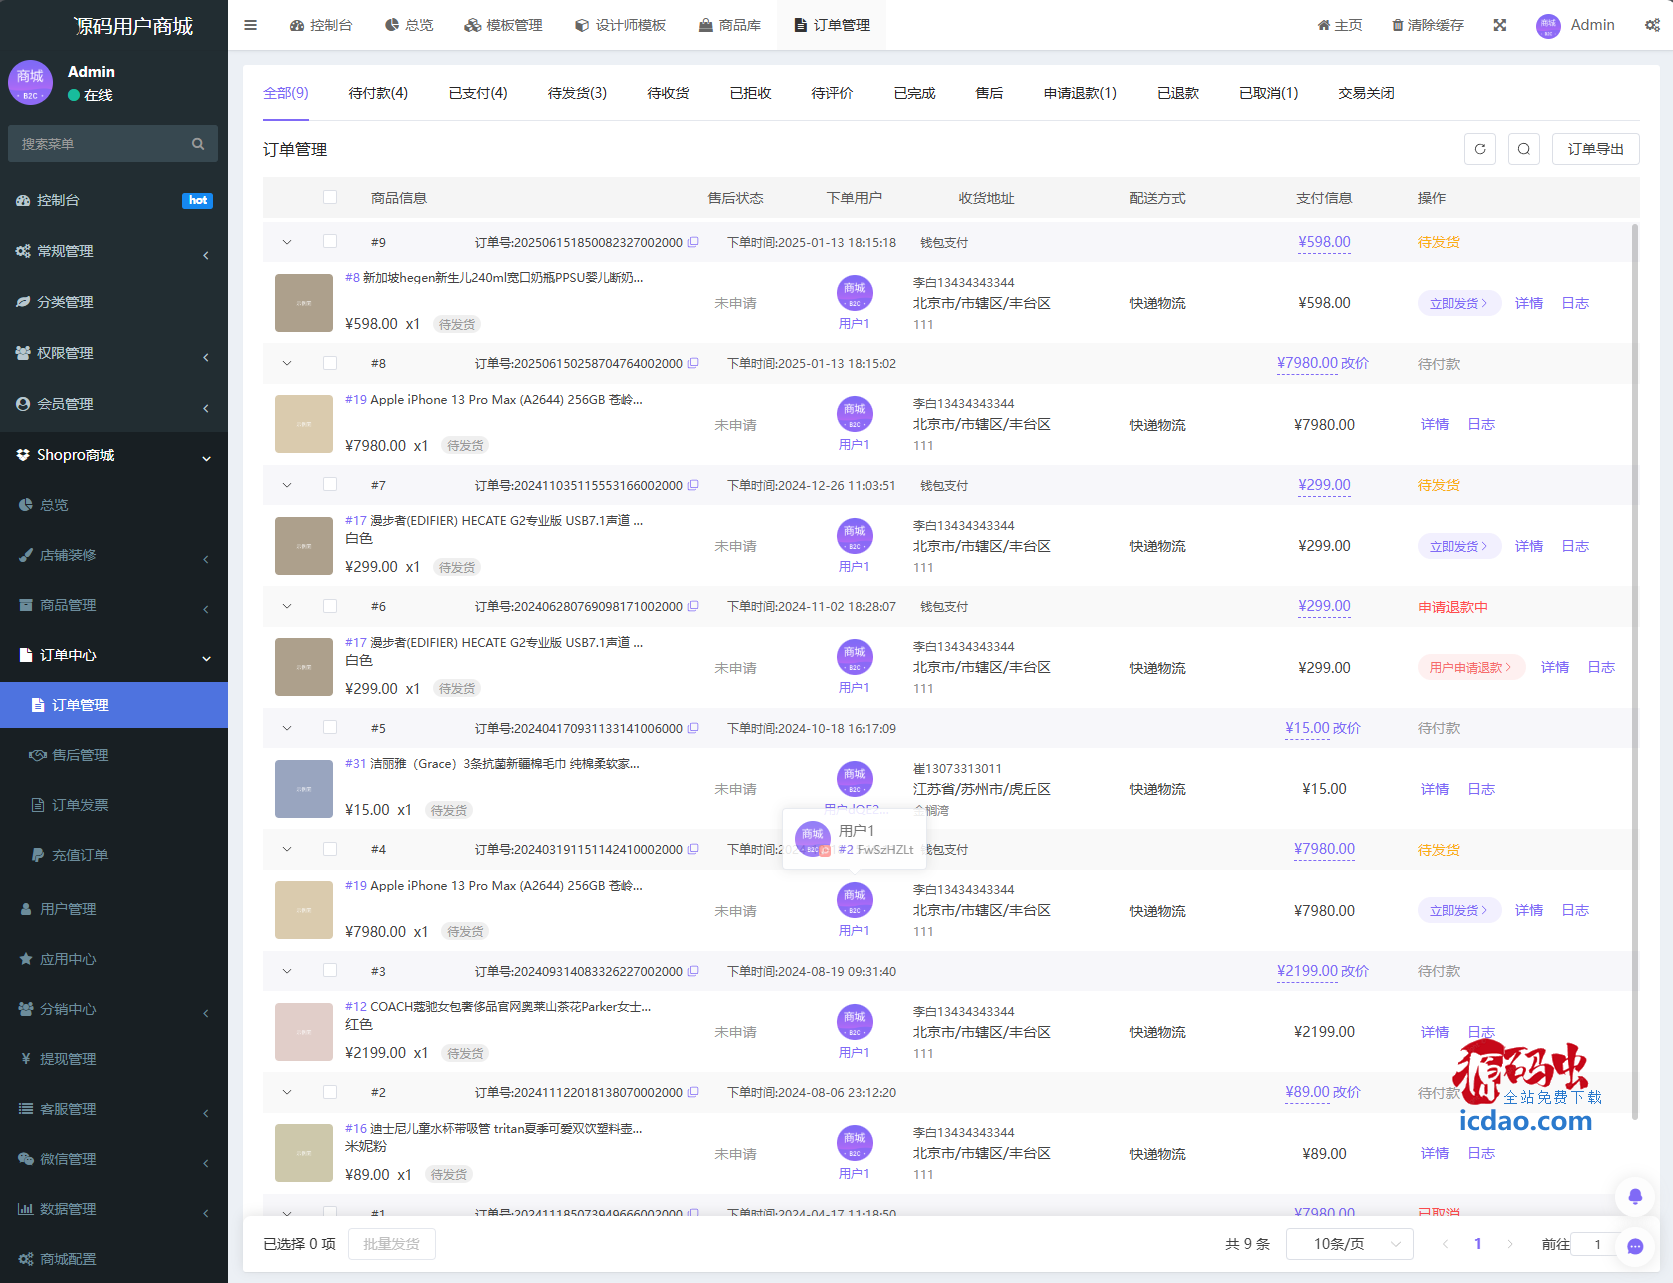Click 用户申请退款 button on order #6
Image resolution: width=1673 pixels, height=1283 pixels.
(x=1471, y=668)
